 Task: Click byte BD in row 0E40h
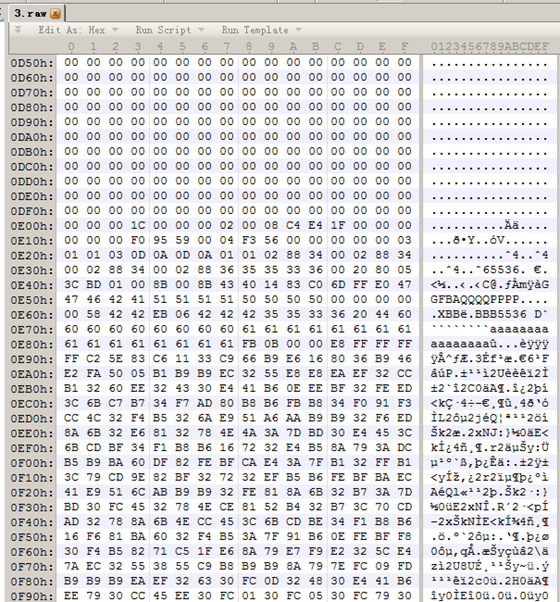pyautogui.click(x=93, y=284)
